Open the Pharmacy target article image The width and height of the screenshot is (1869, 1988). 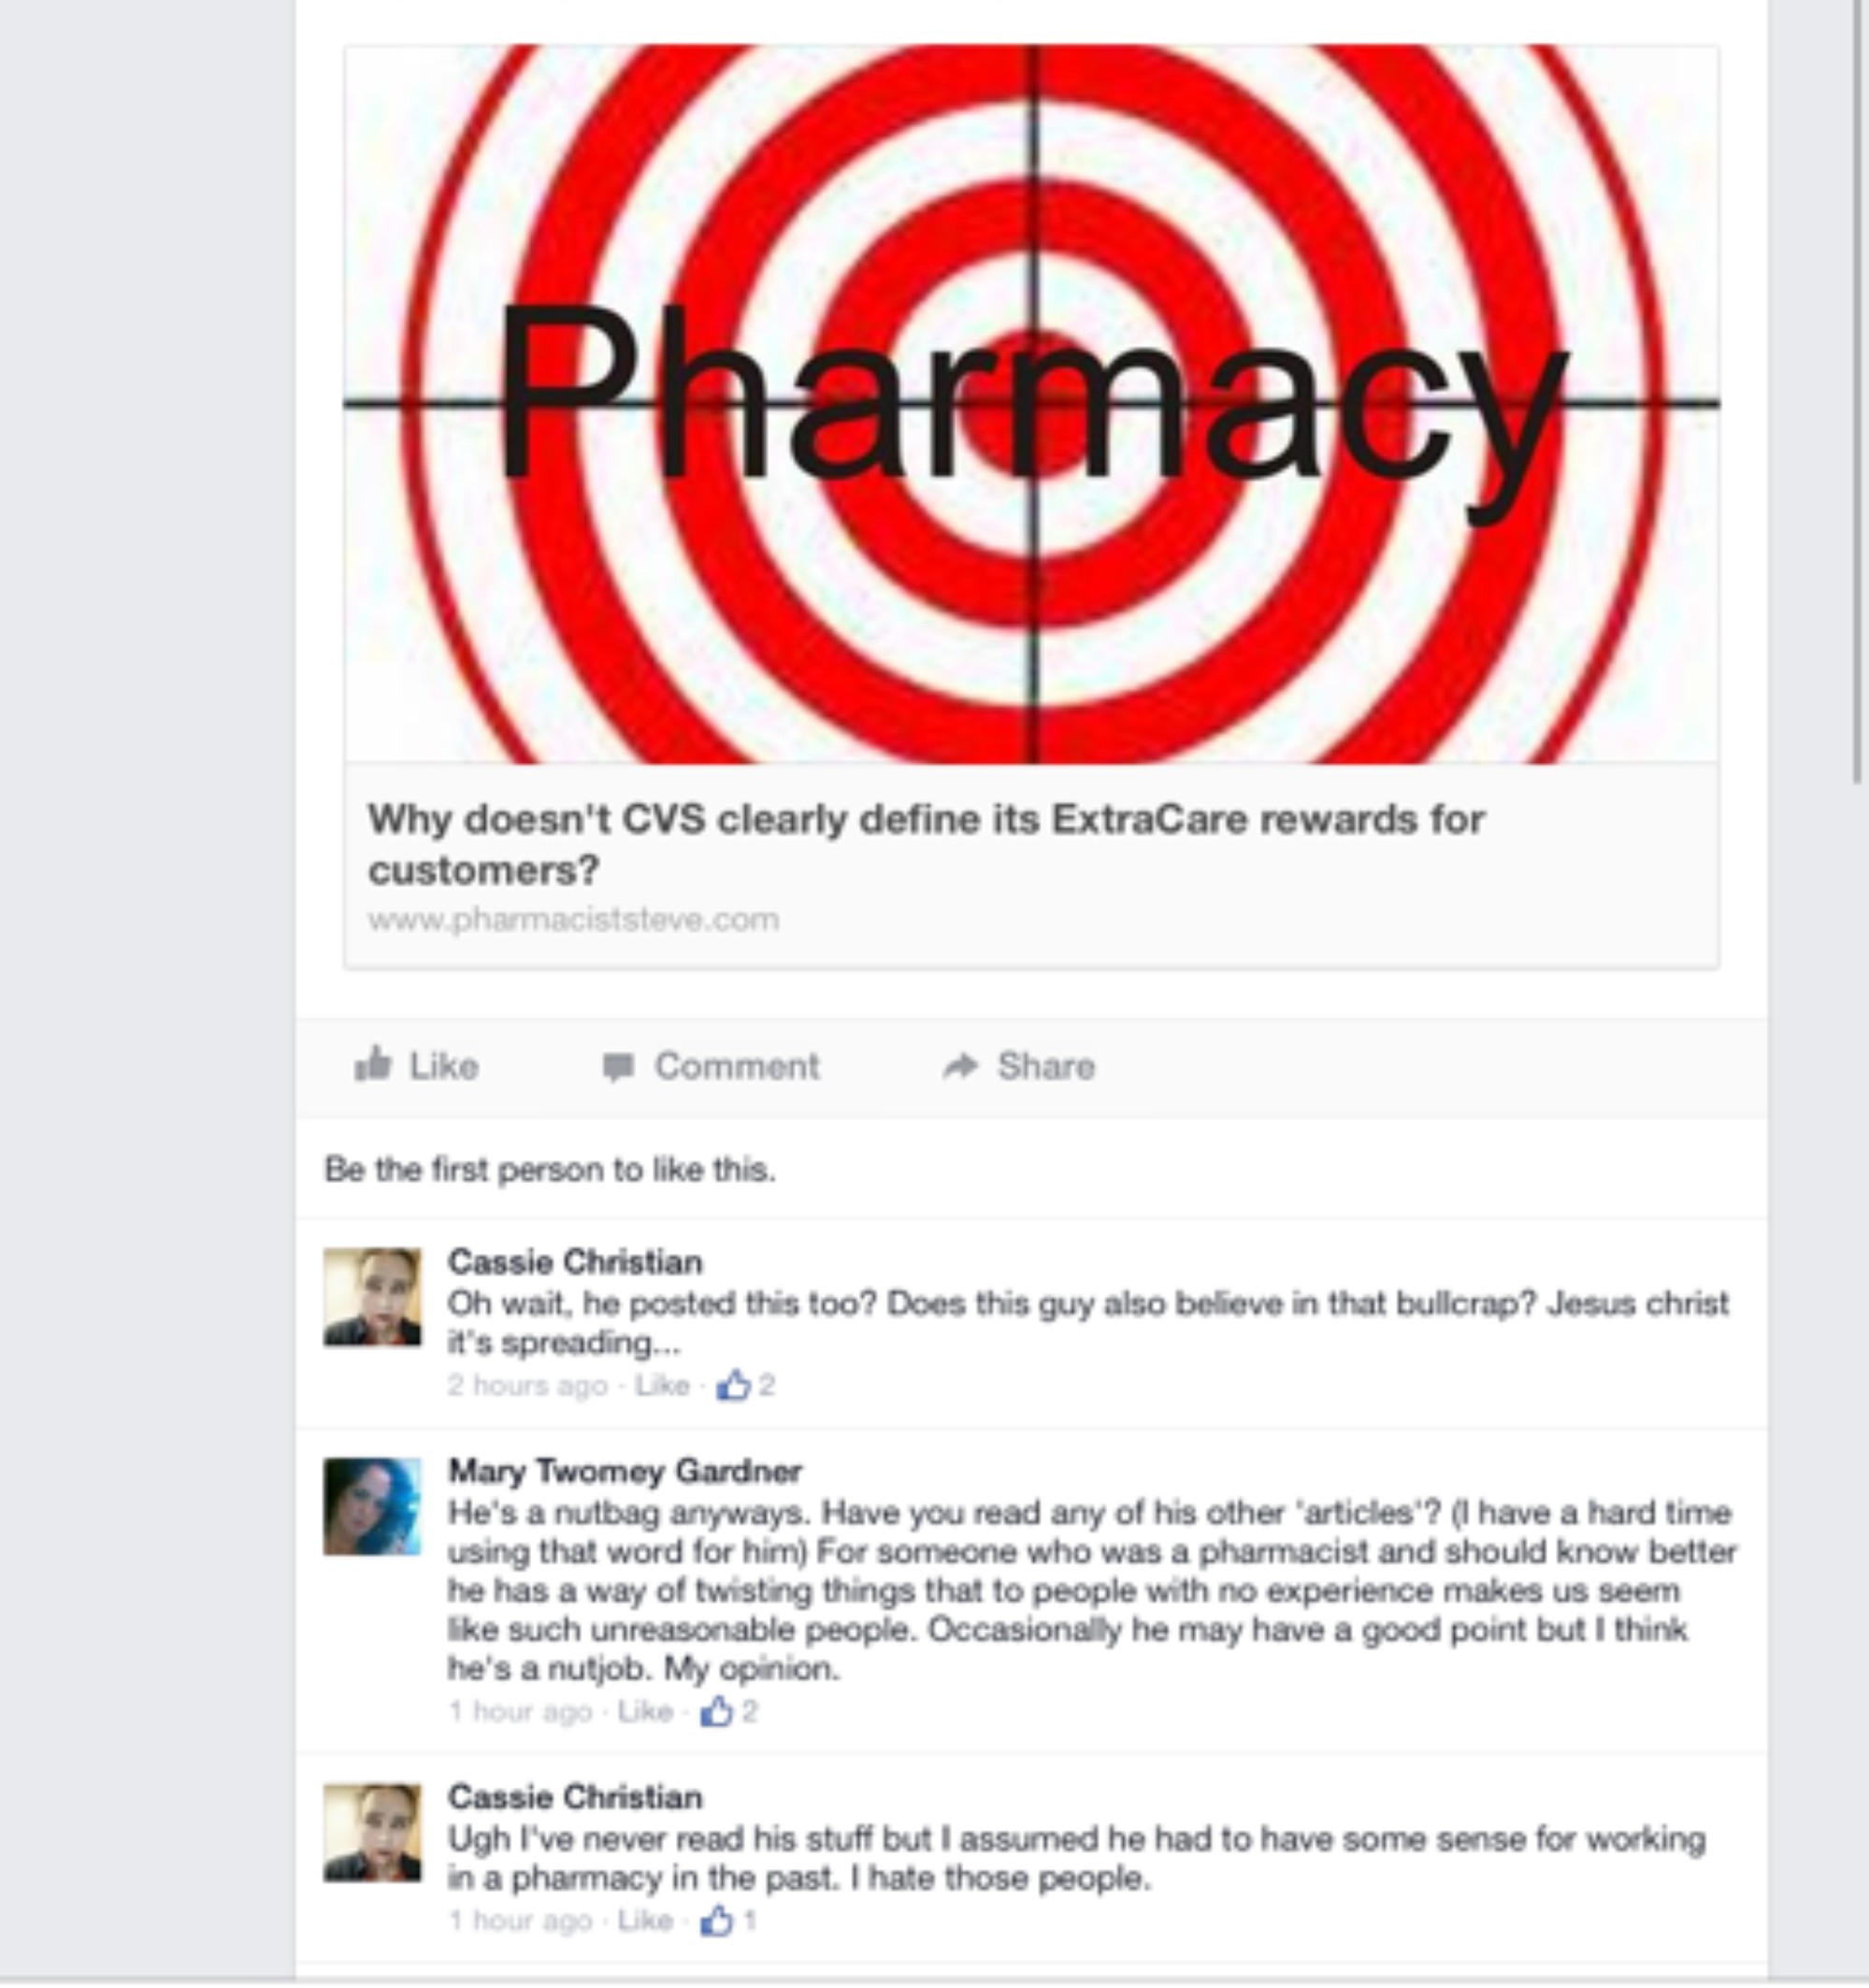pyautogui.click(x=1031, y=404)
